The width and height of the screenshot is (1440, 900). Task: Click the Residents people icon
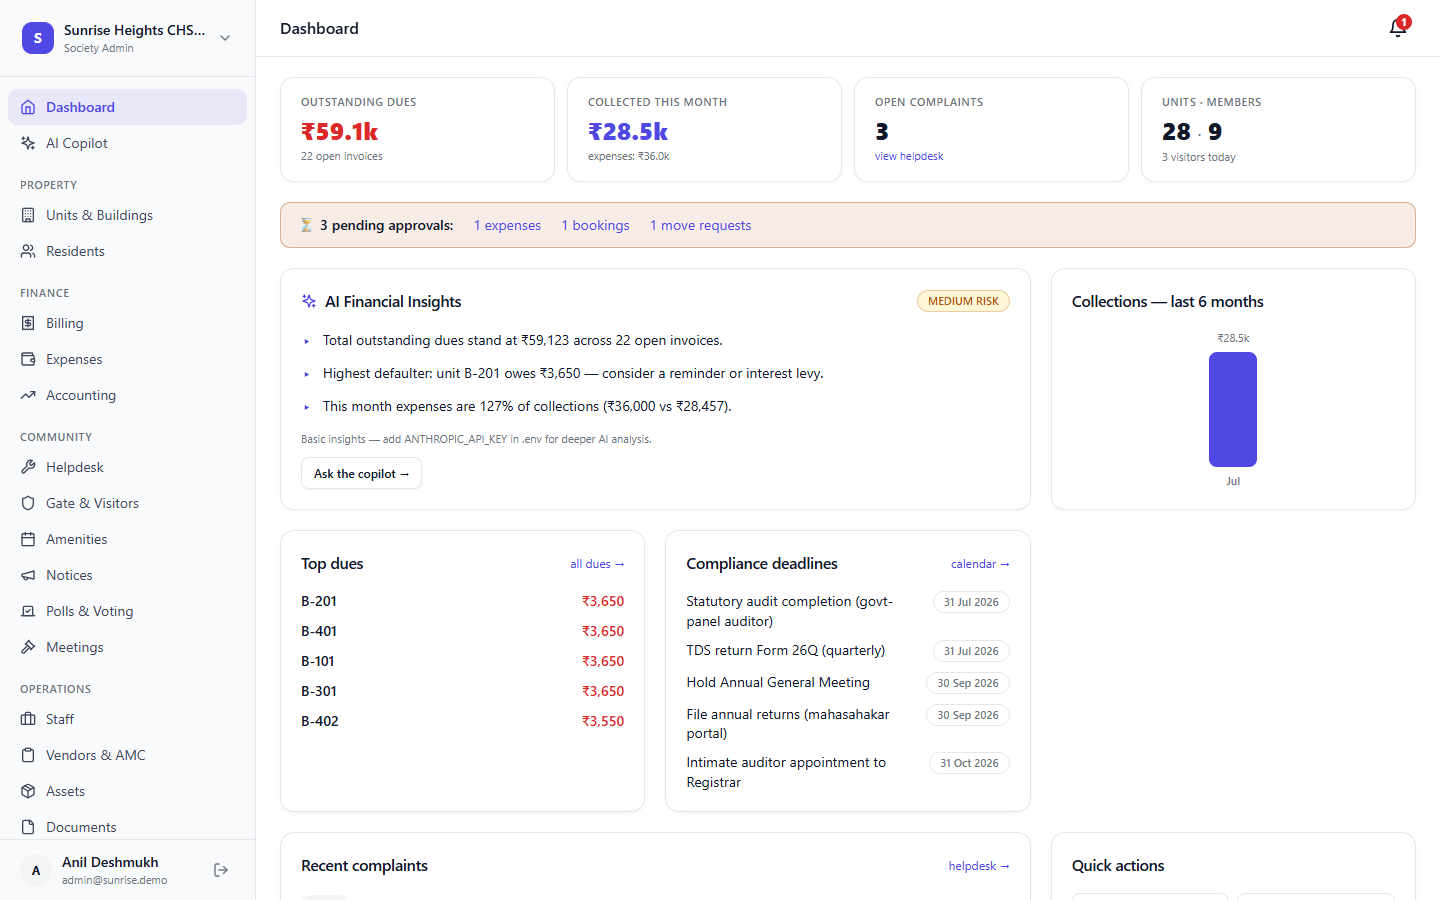pos(28,251)
